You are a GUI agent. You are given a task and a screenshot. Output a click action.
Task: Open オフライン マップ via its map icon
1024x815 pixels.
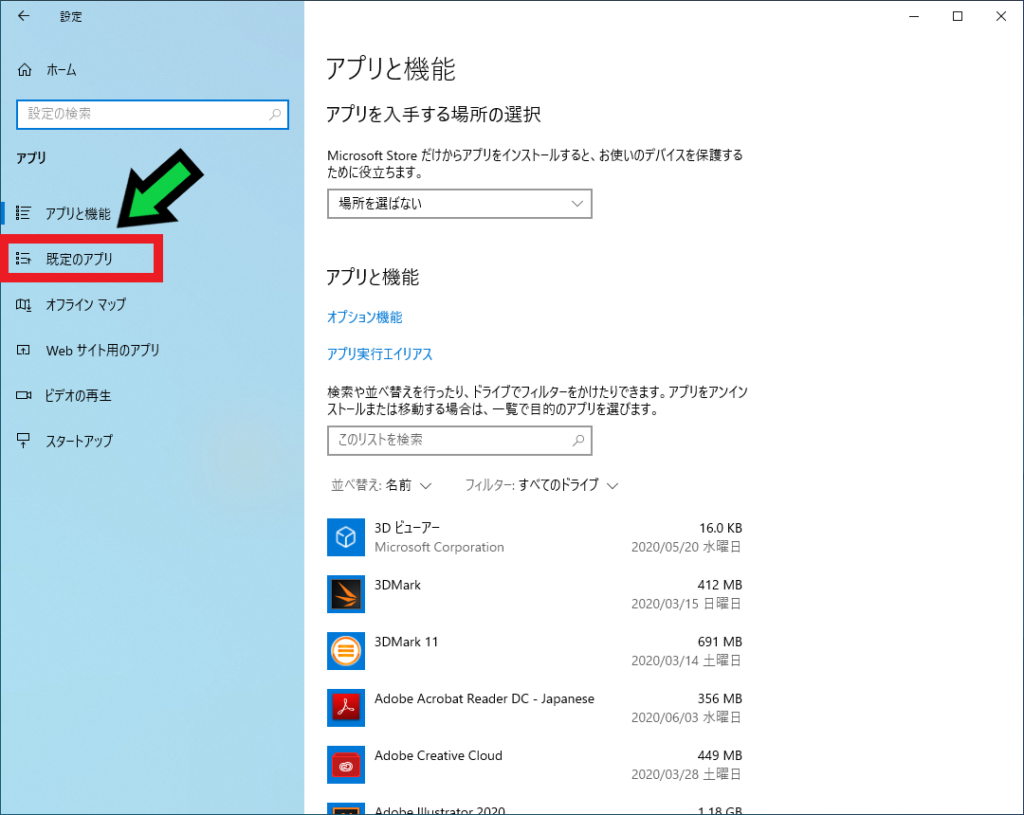point(22,305)
